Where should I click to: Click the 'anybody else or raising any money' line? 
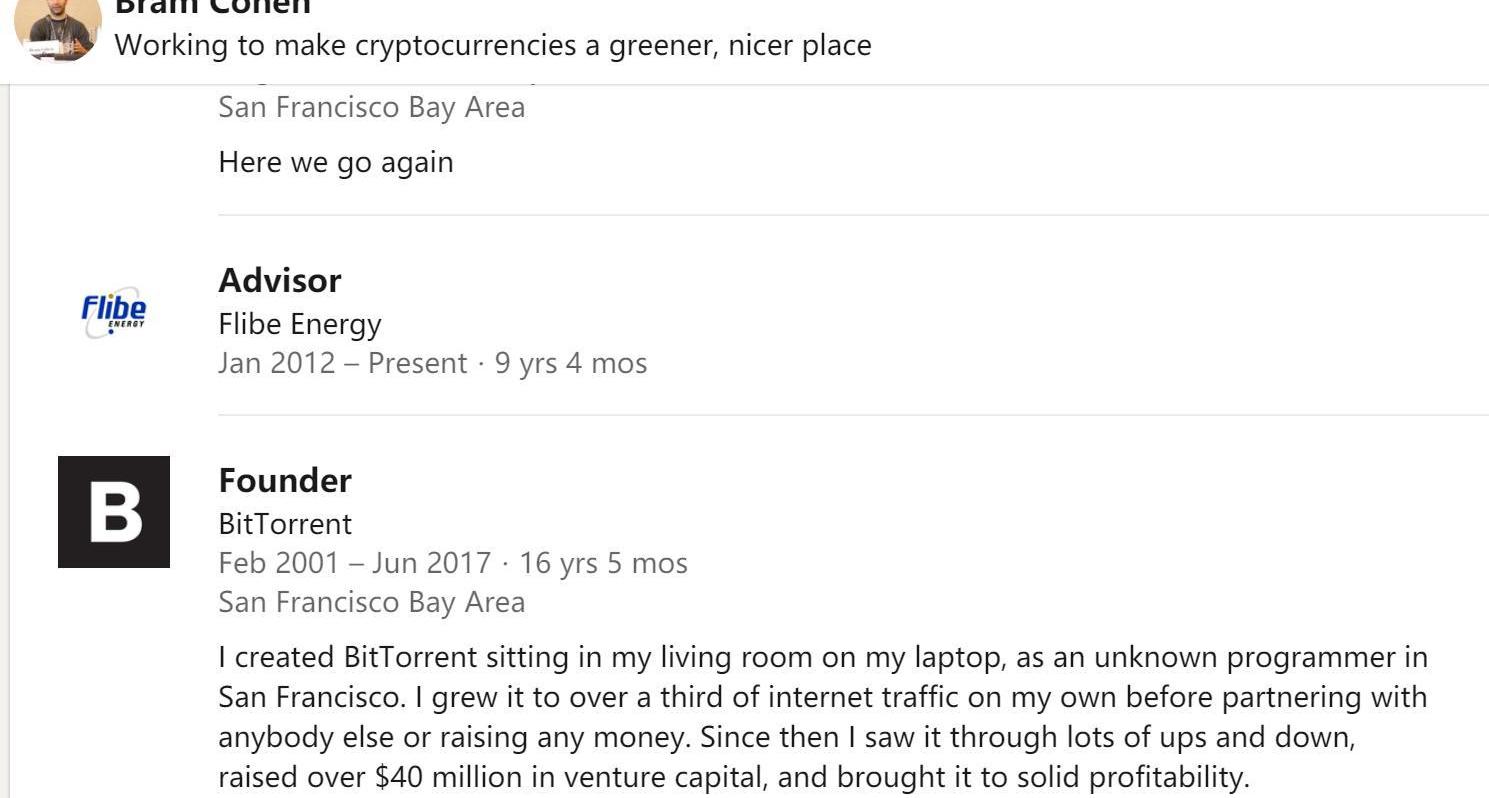[x=786, y=737]
